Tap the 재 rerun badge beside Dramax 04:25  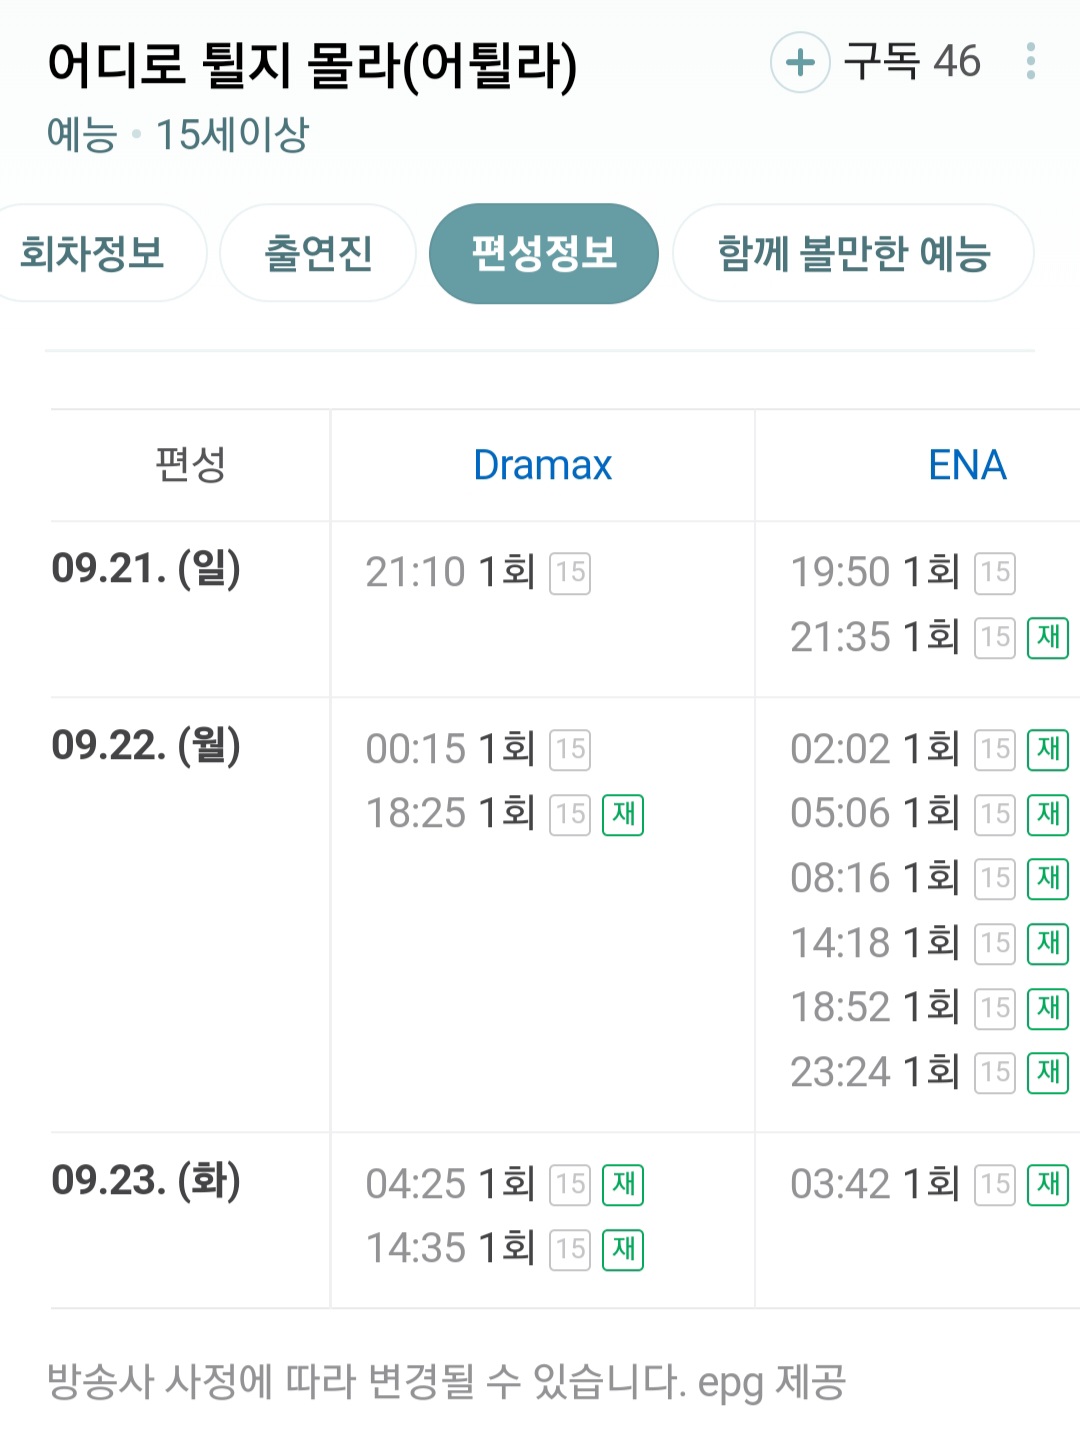[x=623, y=1184]
